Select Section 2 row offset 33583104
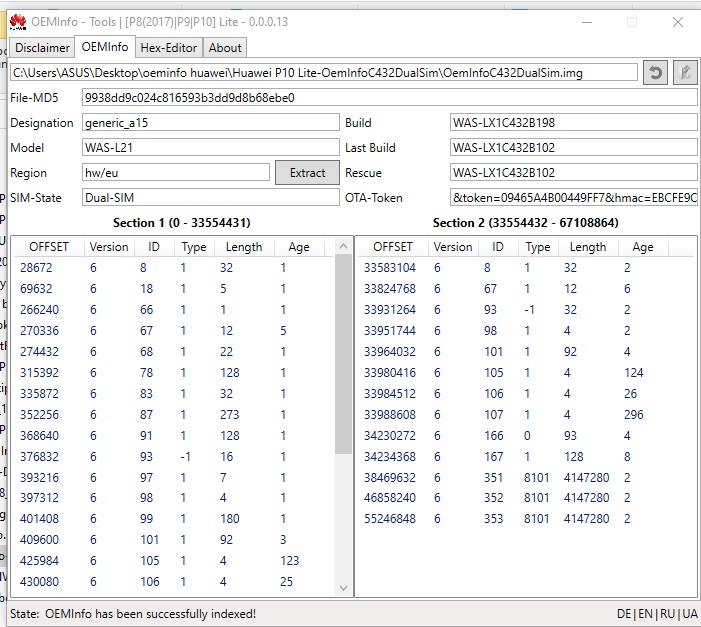 pyautogui.click(x=526, y=267)
